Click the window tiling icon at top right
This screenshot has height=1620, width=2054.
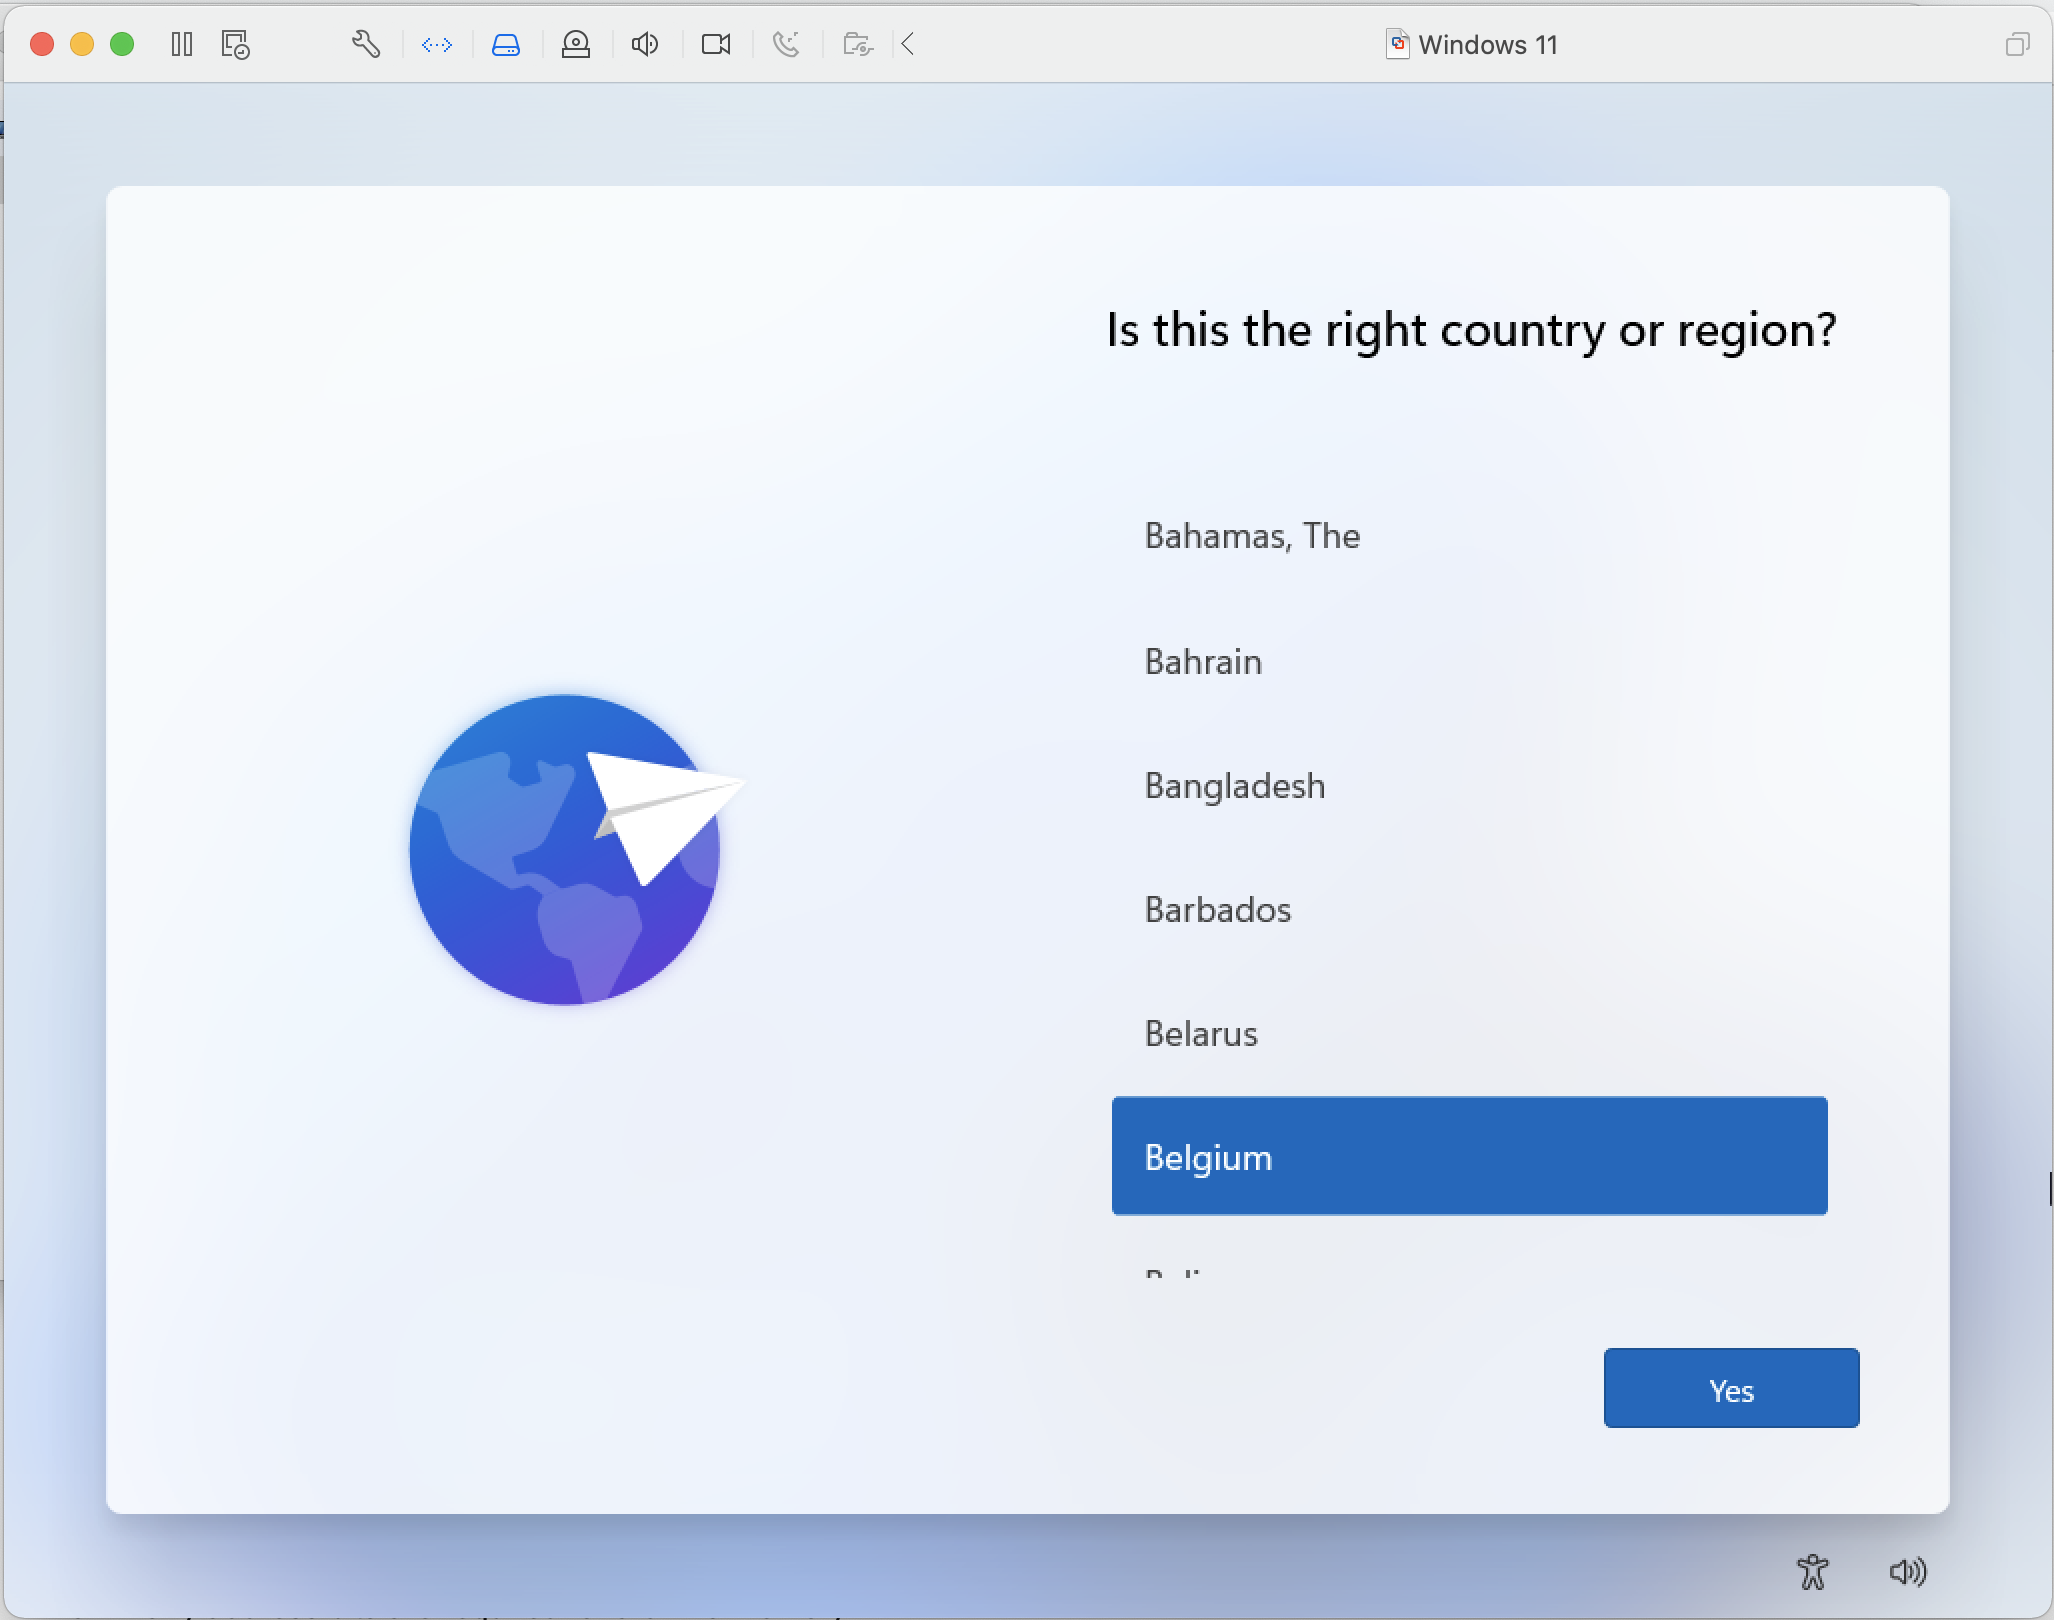coord(2017,44)
